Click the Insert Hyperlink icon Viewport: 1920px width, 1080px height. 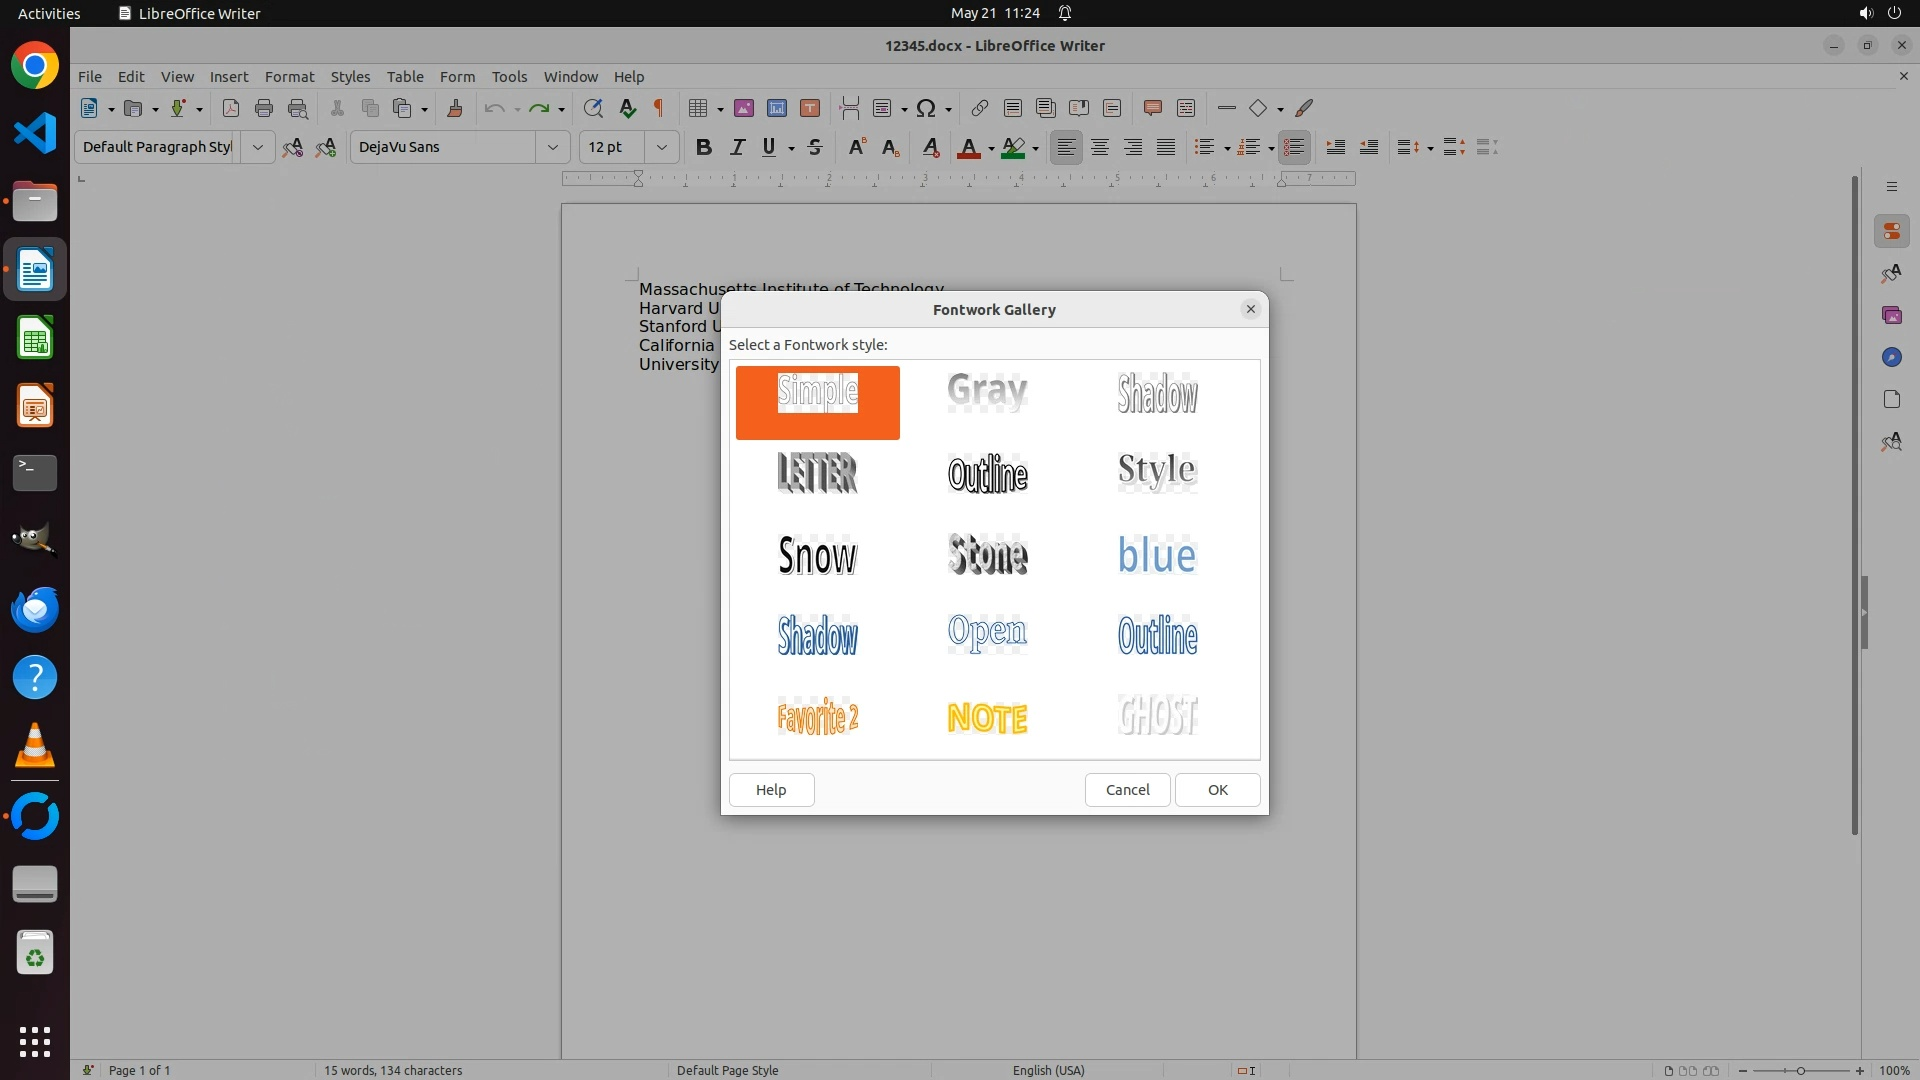(x=980, y=108)
